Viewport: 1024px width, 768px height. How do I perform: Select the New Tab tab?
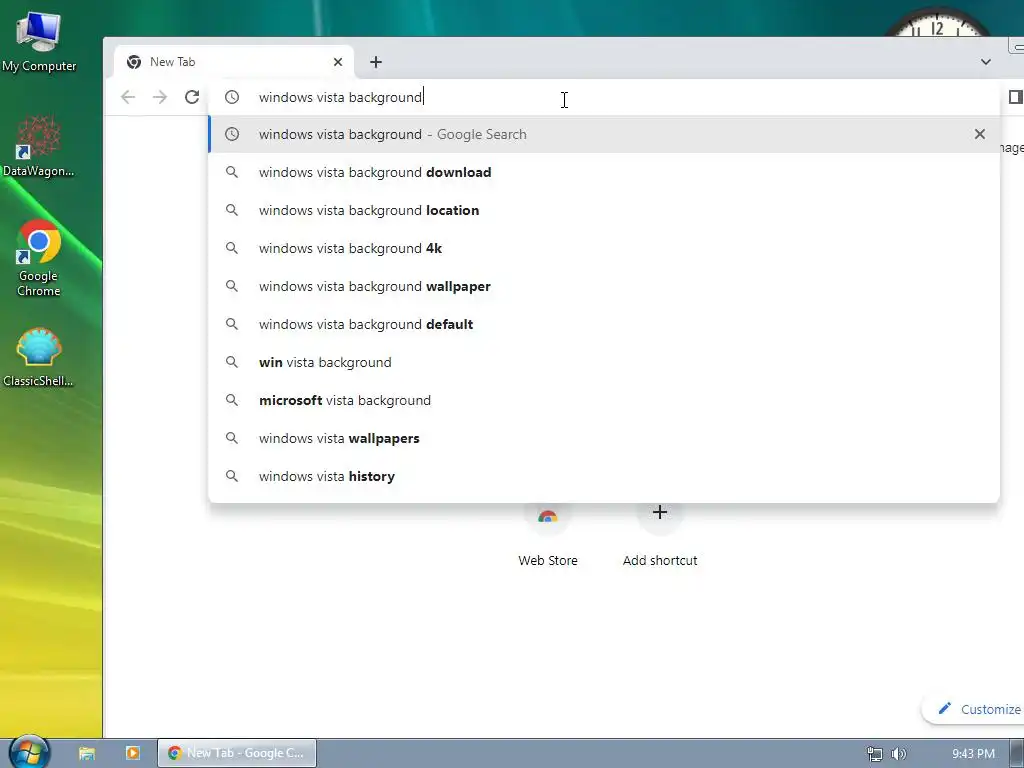[x=234, y=62]
